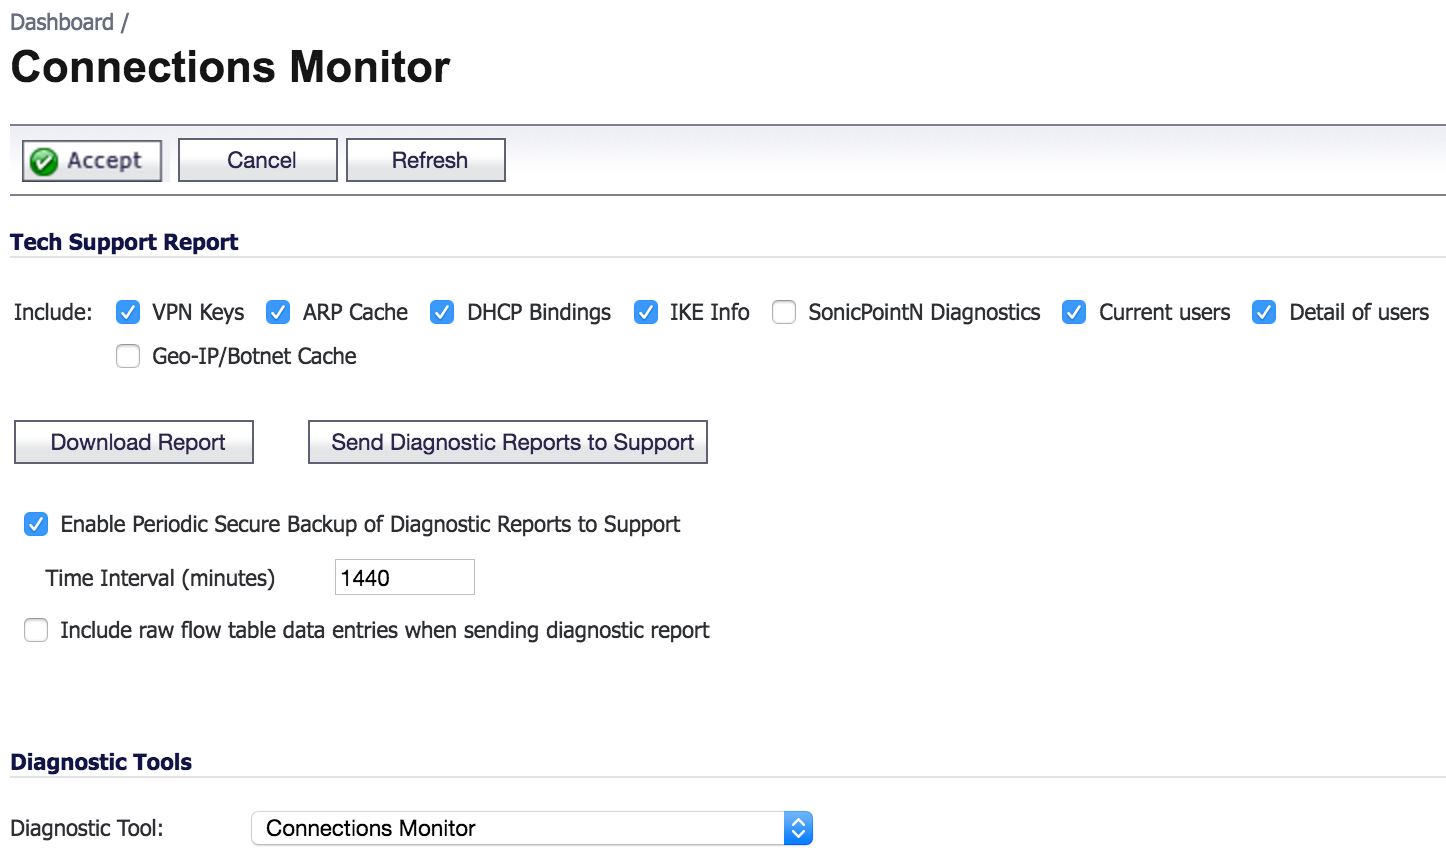Click the dropdown arrows beside Connections Monitor
Viewport: 1446px width, 860px height.
click(x=798, y=828)
